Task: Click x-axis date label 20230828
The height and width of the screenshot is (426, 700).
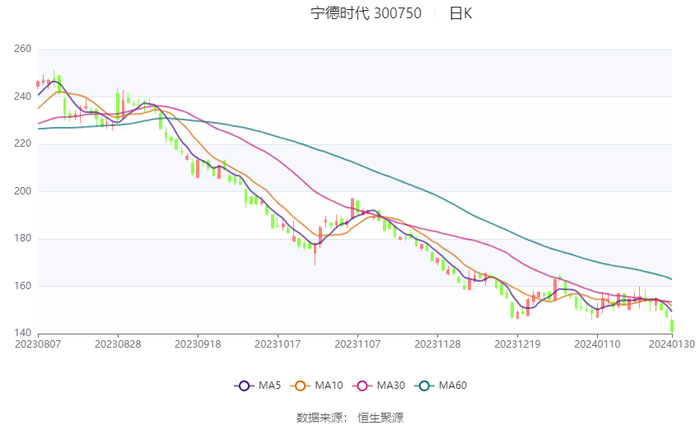Action: 118,345
